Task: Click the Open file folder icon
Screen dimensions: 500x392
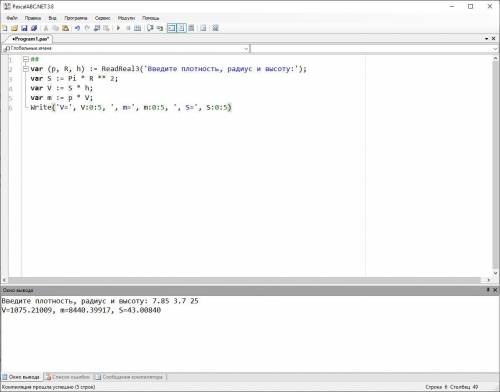Action: 14,28
